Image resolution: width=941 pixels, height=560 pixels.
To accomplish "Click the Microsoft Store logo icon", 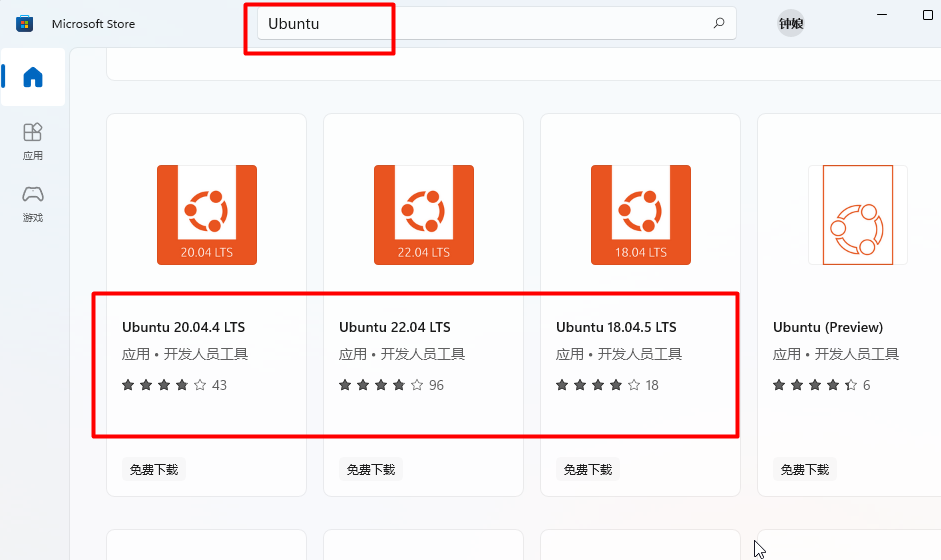I will (25, 23).
